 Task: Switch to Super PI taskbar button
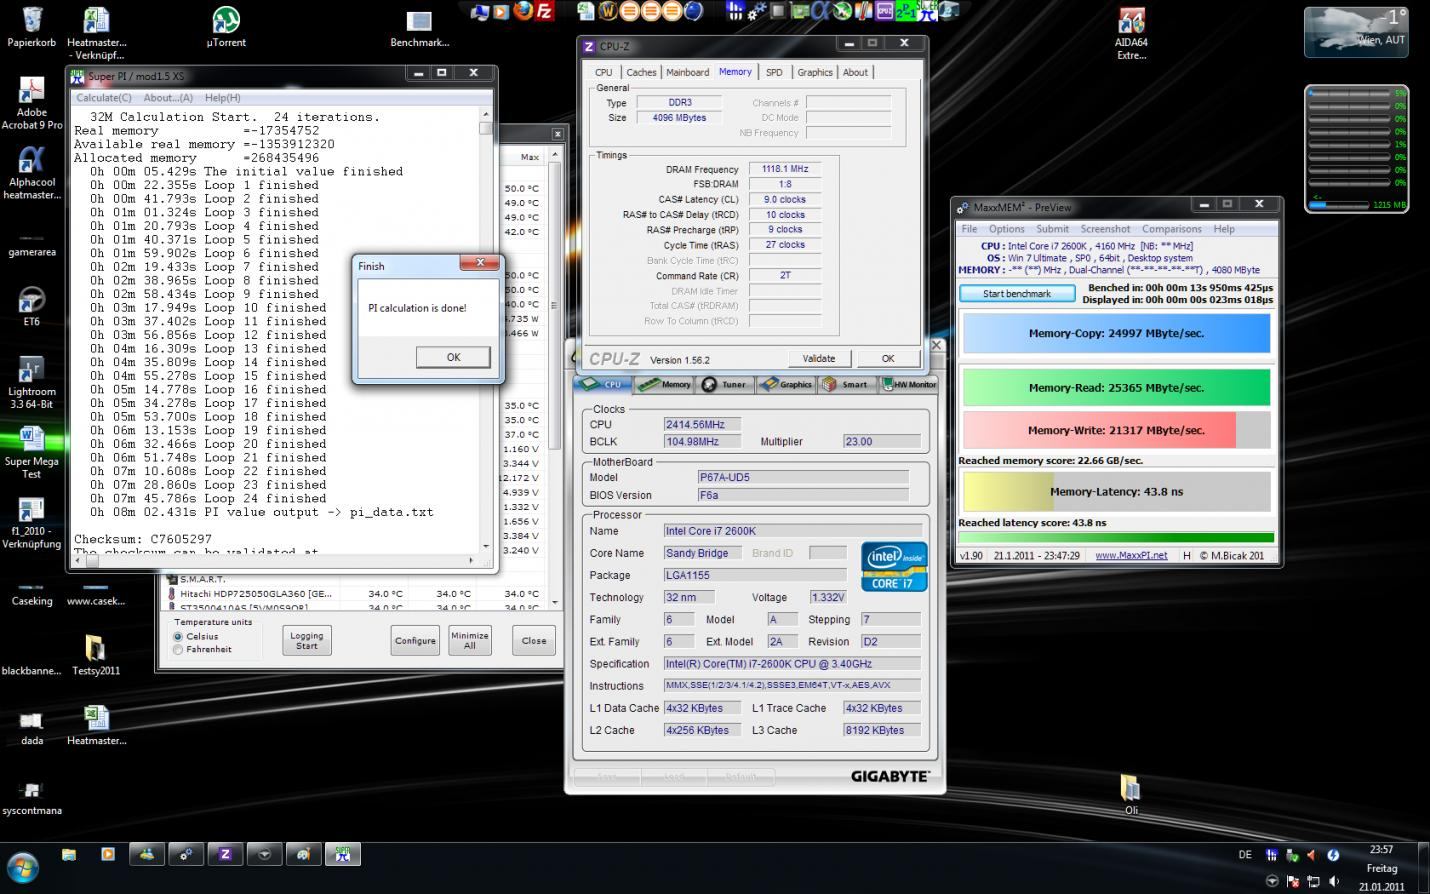tap(342, 855)
